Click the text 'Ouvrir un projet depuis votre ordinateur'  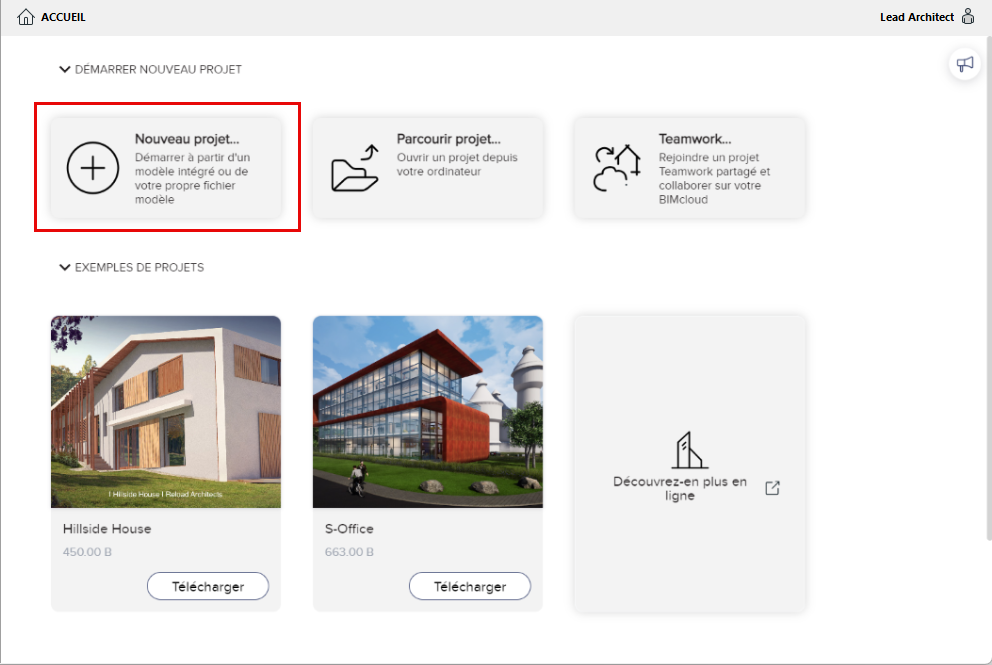457,165
